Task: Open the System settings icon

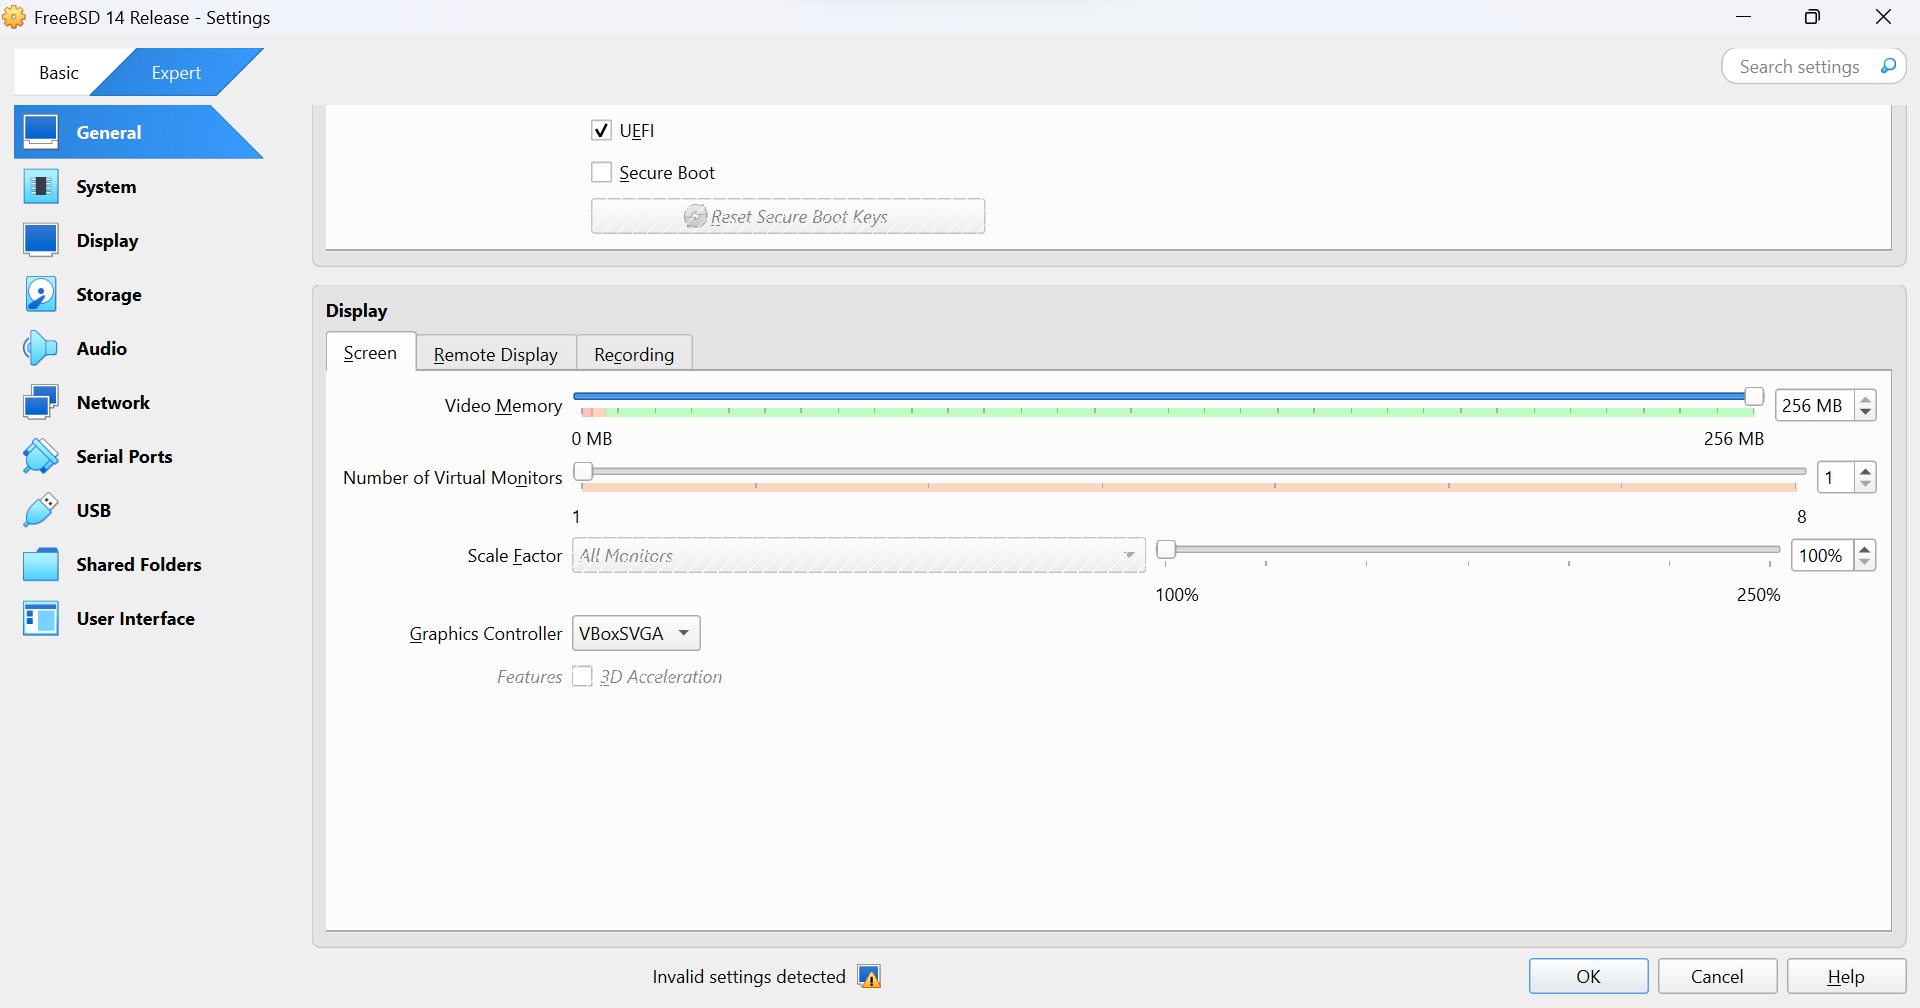Action: pos(41,187)
